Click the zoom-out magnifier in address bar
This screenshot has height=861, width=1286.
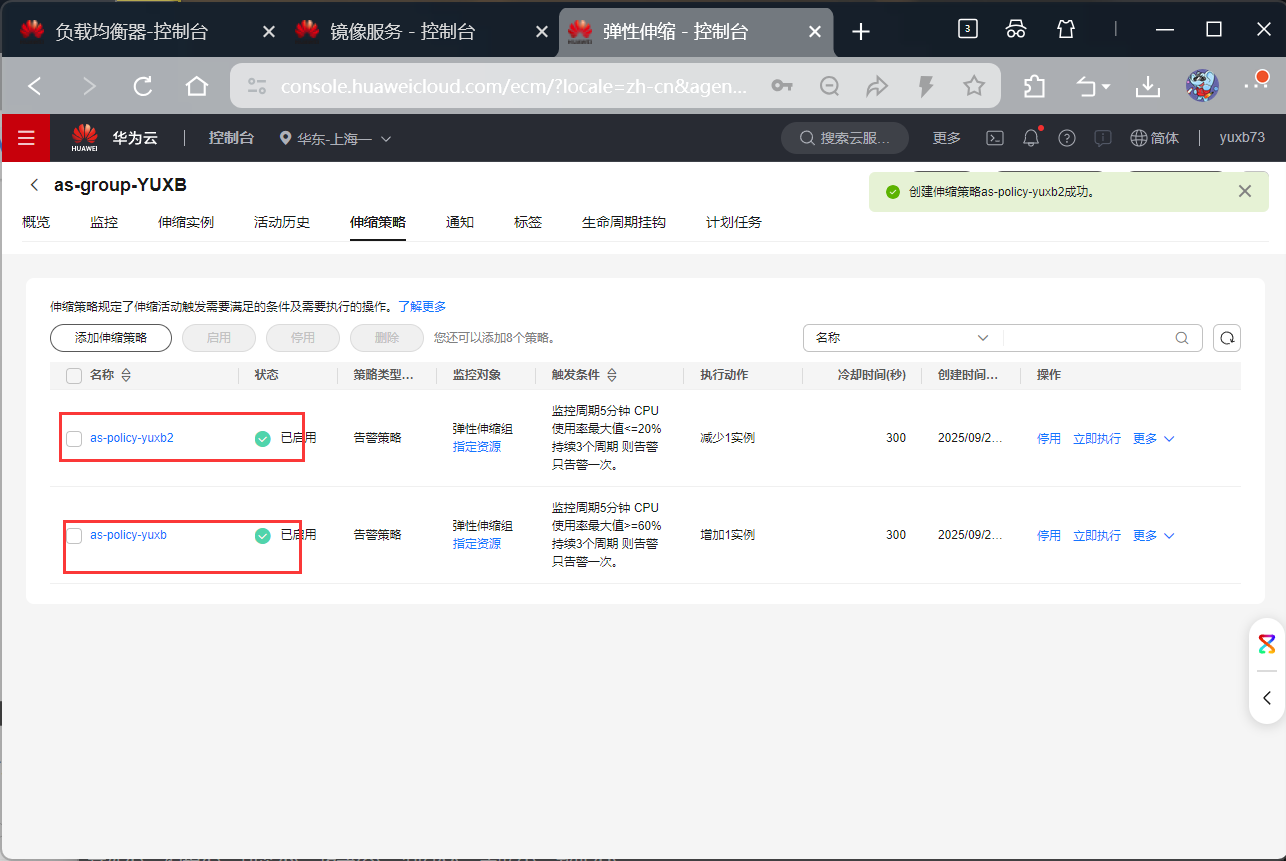point(829,87)
